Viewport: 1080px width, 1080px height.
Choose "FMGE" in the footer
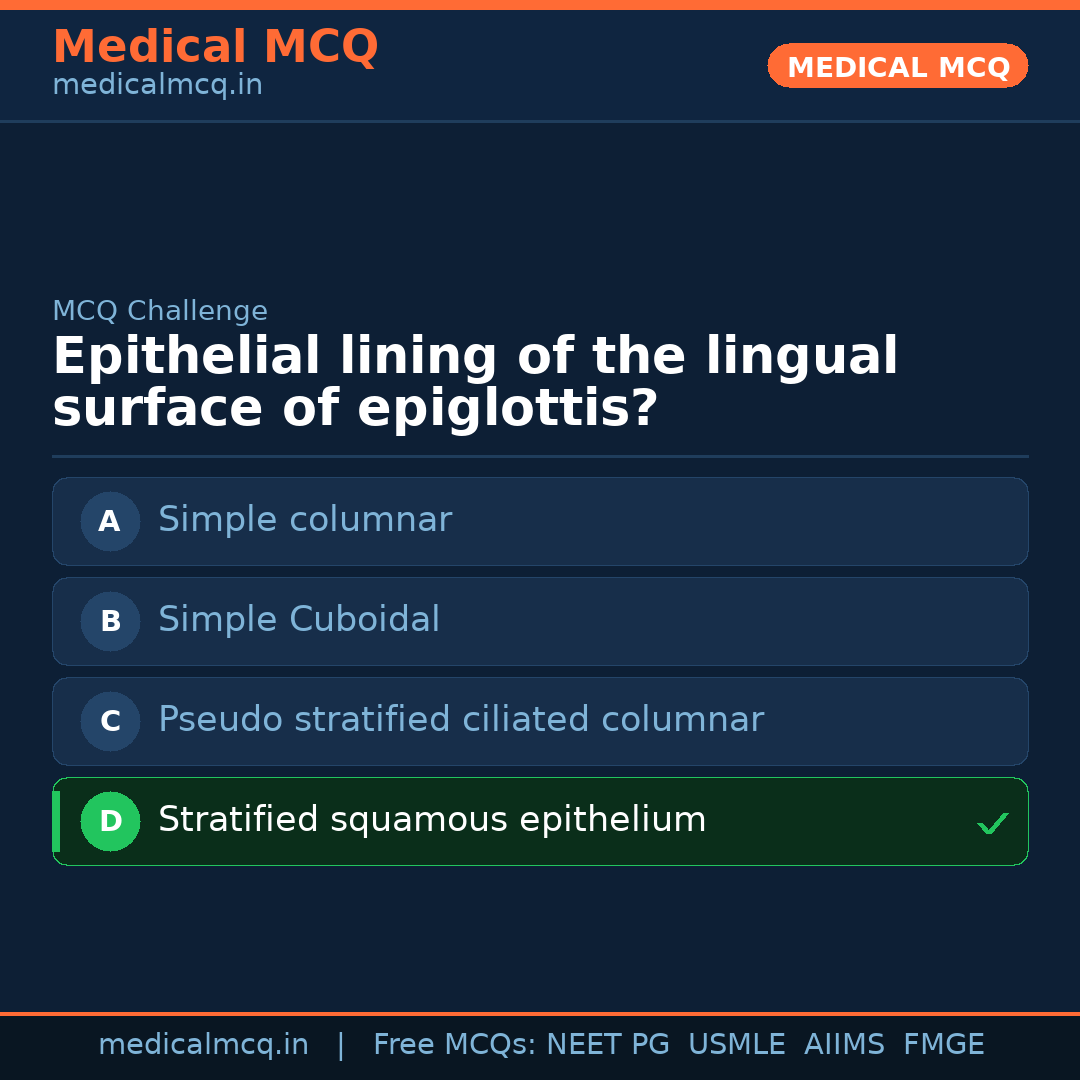(944, 1045)
